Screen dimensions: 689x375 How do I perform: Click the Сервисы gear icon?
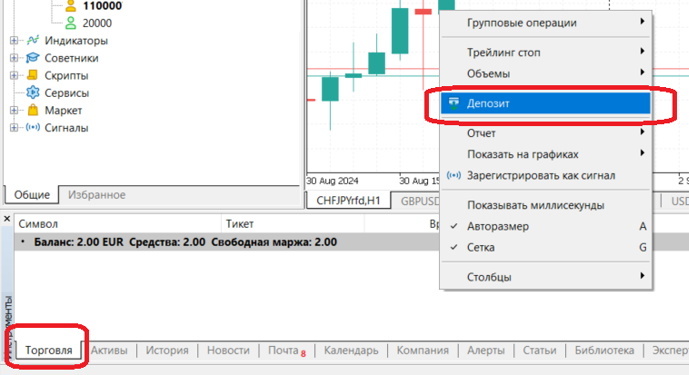point(33,92)
